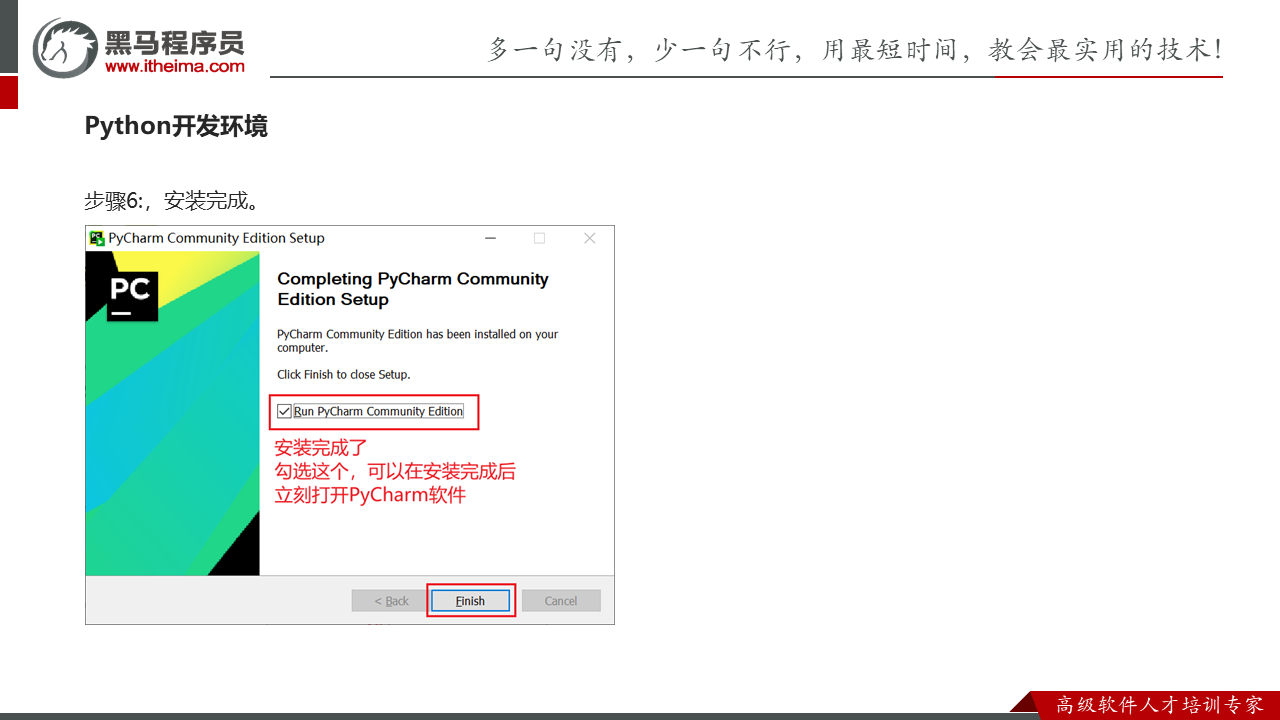Image resolution: width=1280 pixels, height=720 pixels.
Task: Click the Completing PyCharm Community Edition Setup heading
Action: tap(412, 289)
